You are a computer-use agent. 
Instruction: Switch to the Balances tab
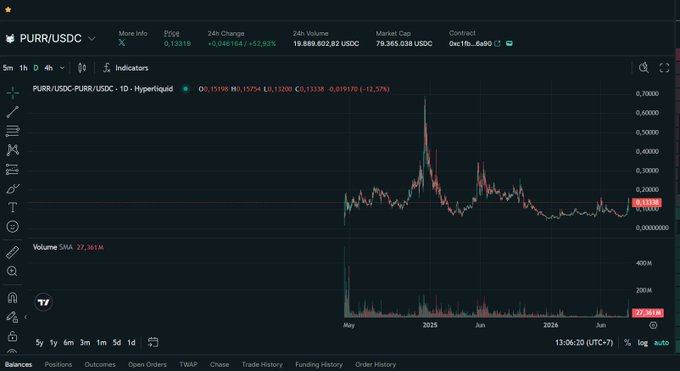click(x=18, y=364)
